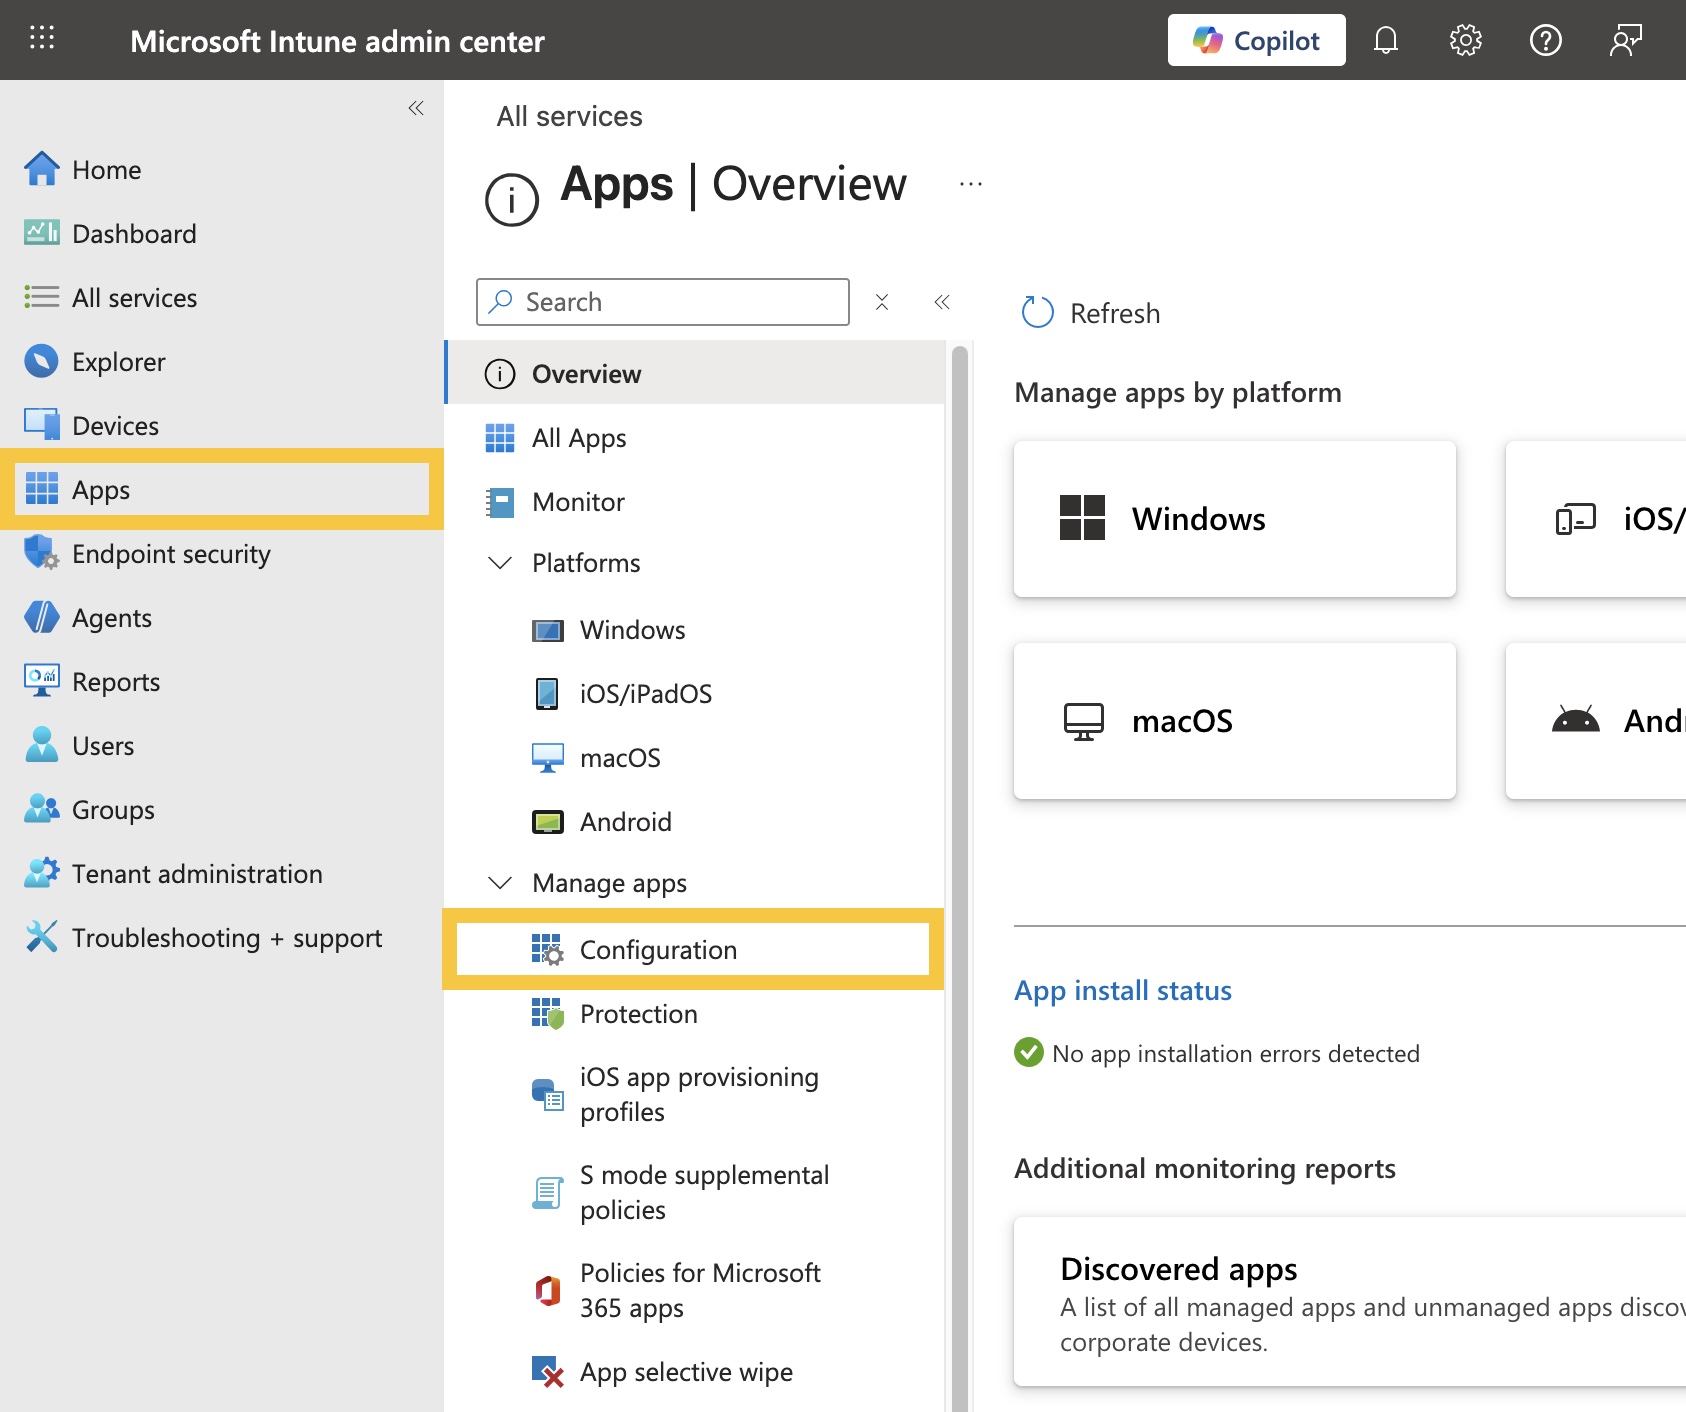Click the Refresh icon
The image size is (1686, 1412).
point(1037,313)
